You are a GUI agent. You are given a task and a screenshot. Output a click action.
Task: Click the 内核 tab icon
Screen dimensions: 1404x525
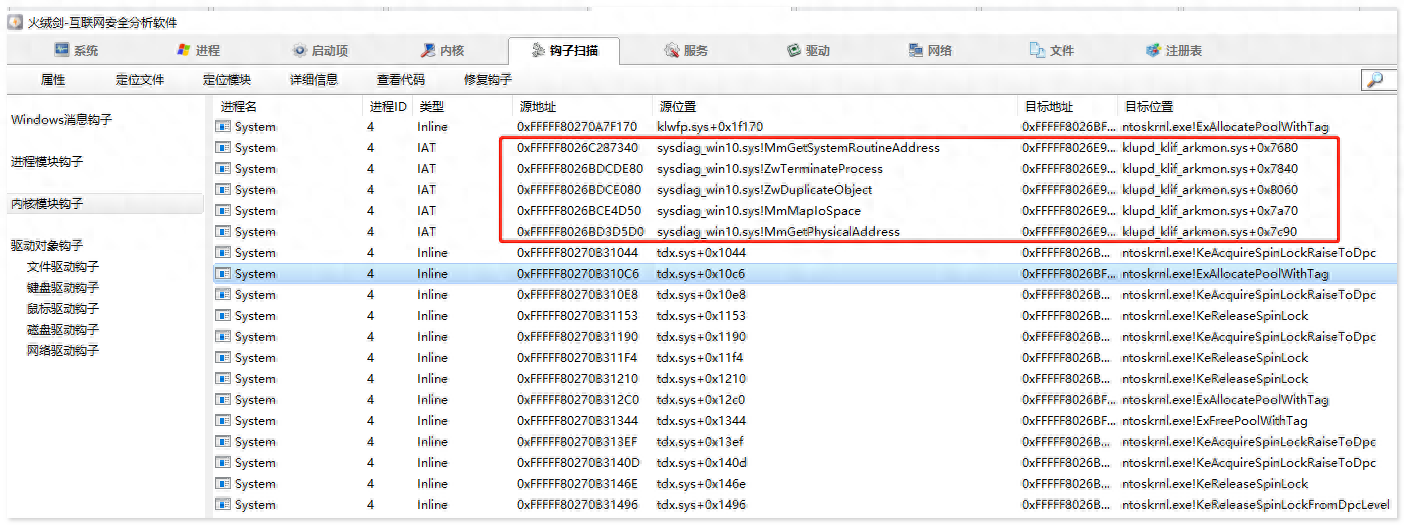coord(428,50)
